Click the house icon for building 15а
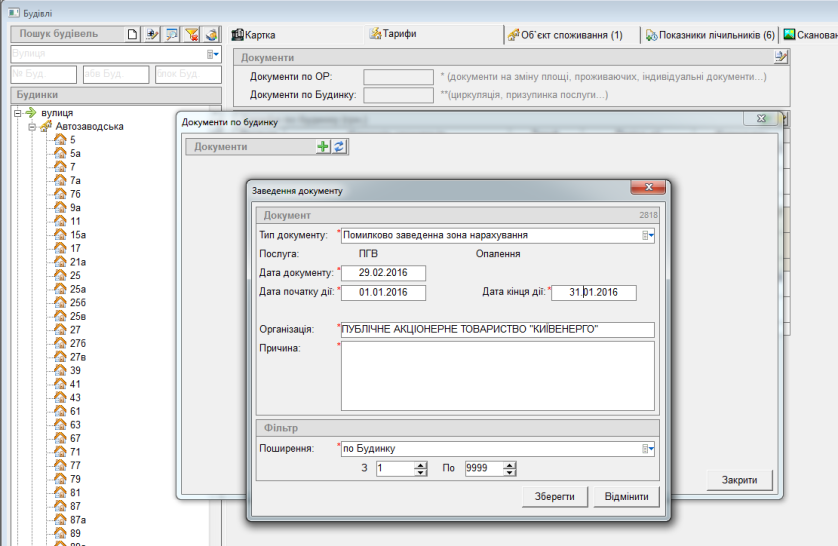Viewport: 838px width, 546px height. click(x=59, y=234)
